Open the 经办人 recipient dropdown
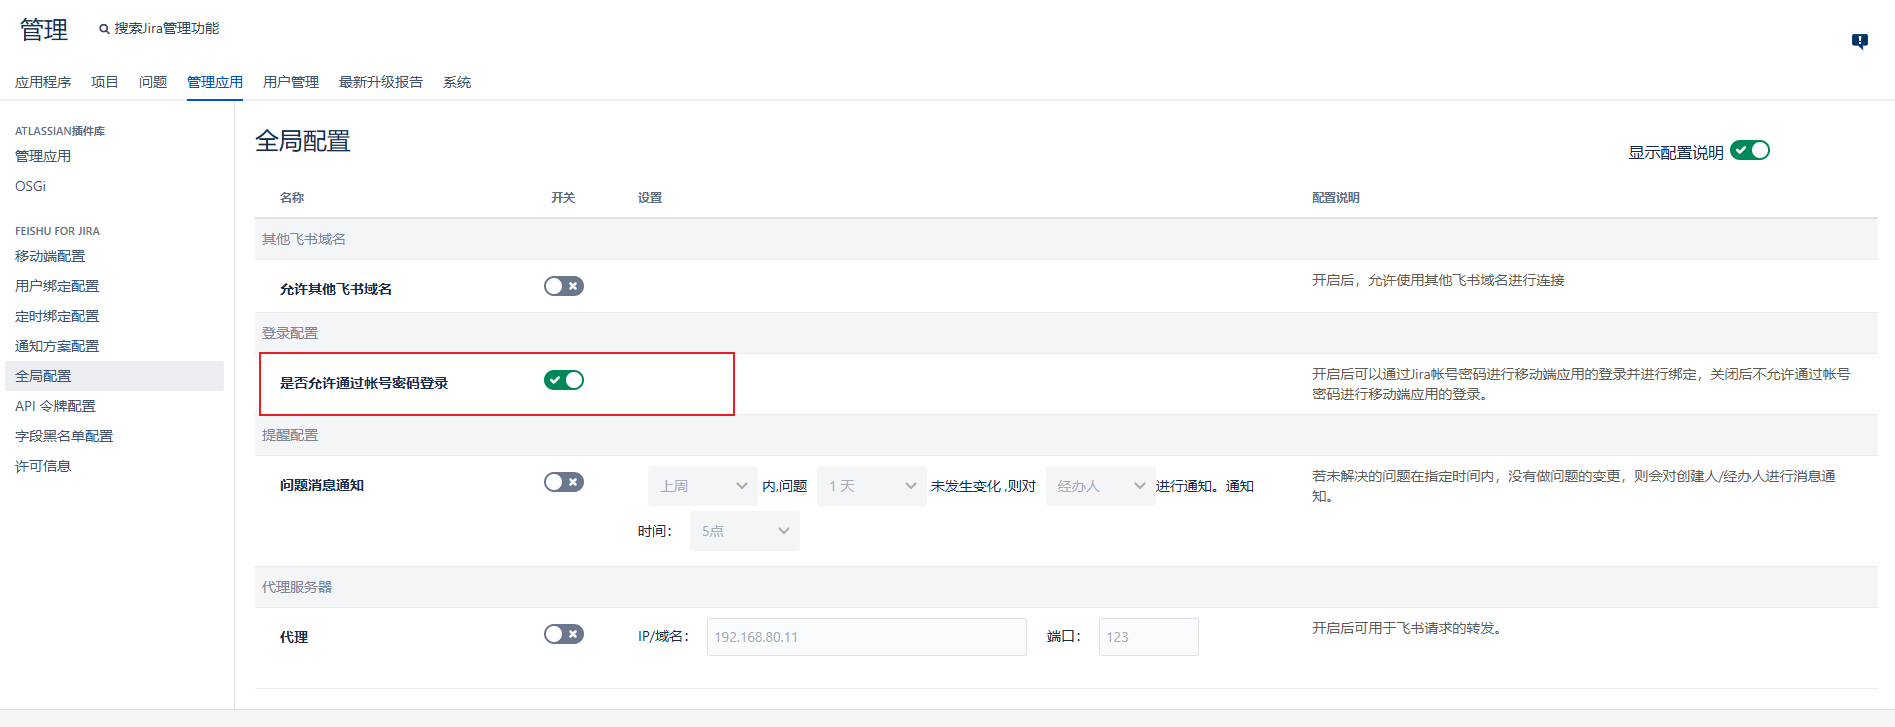Viewport: 1895px width, 727px height. coord(1100,486)
